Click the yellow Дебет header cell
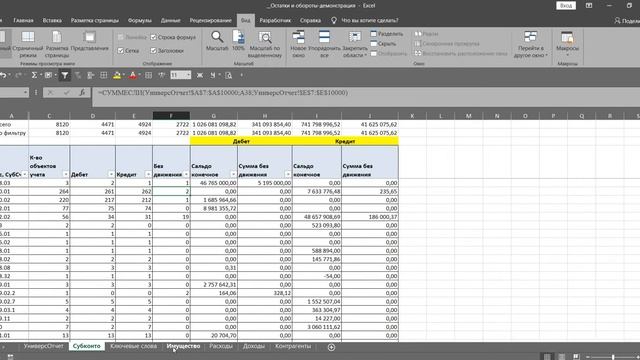The height and width of the screenshot is (360, 640). 241,141
